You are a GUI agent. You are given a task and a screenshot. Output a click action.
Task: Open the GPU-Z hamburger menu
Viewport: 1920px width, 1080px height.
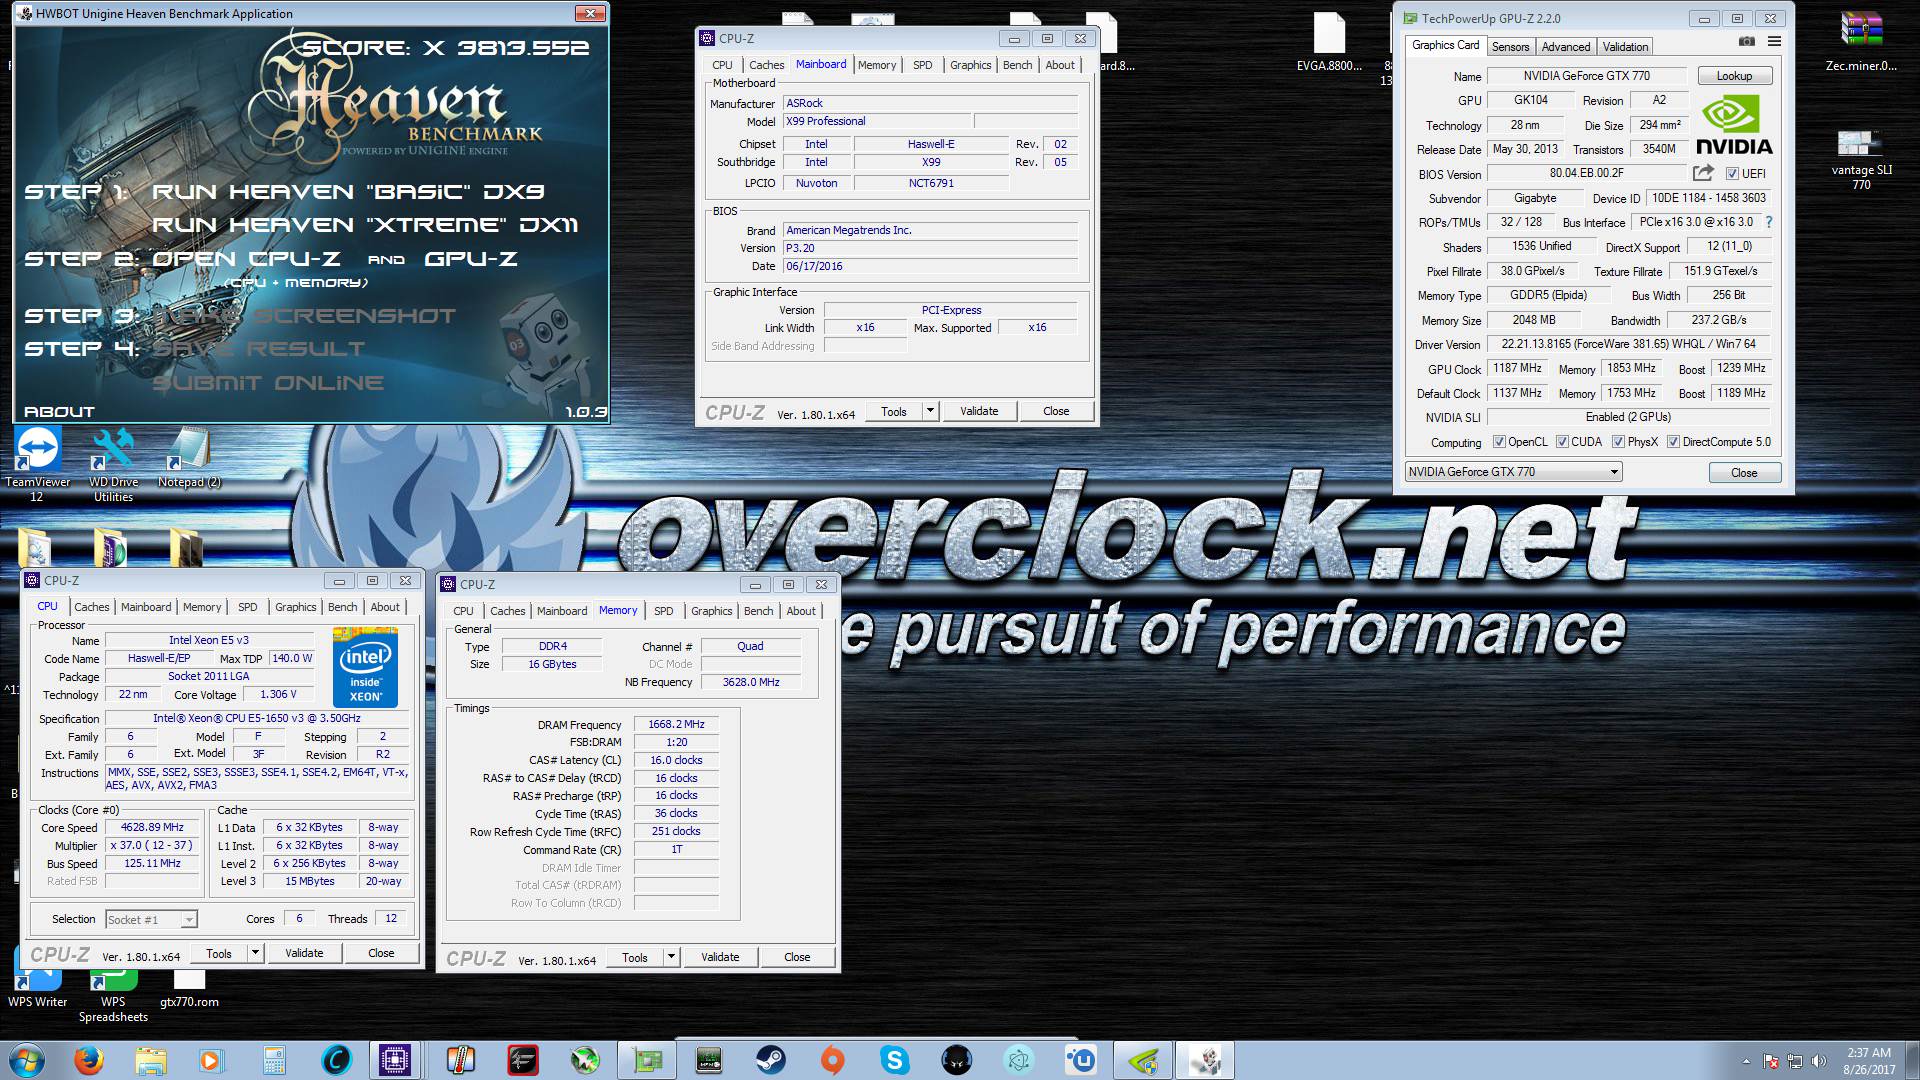tap(1774, 42)
